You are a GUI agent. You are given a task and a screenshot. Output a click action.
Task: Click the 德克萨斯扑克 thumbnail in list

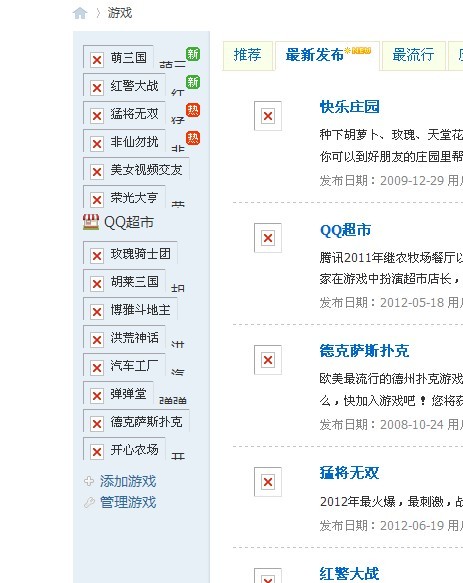pyautogui.click(x=268, y=360)
